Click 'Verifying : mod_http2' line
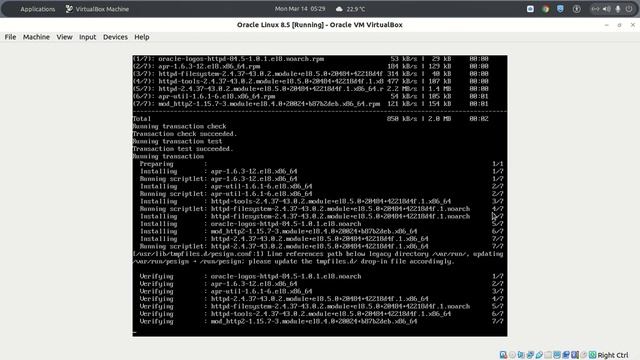The height and width of the screenshot is (360, 640). coord(321,322)
